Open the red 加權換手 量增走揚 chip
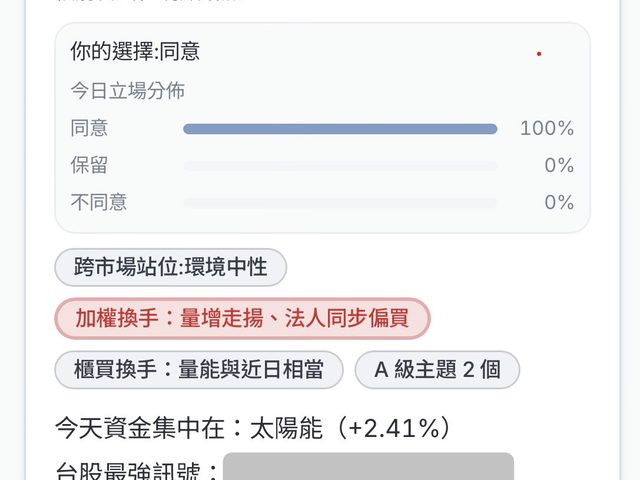 [242, 318]
